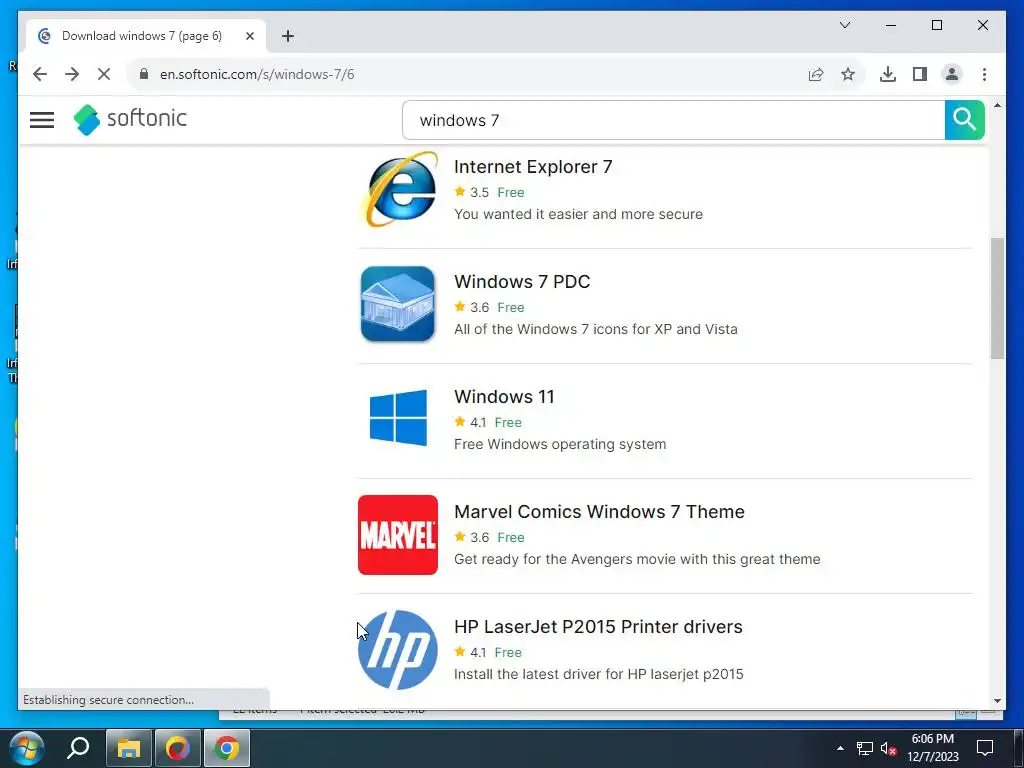Screen dimensions: 1024x768
Task: Click the green search magnifier button
Action: click(x=964, y=120)
